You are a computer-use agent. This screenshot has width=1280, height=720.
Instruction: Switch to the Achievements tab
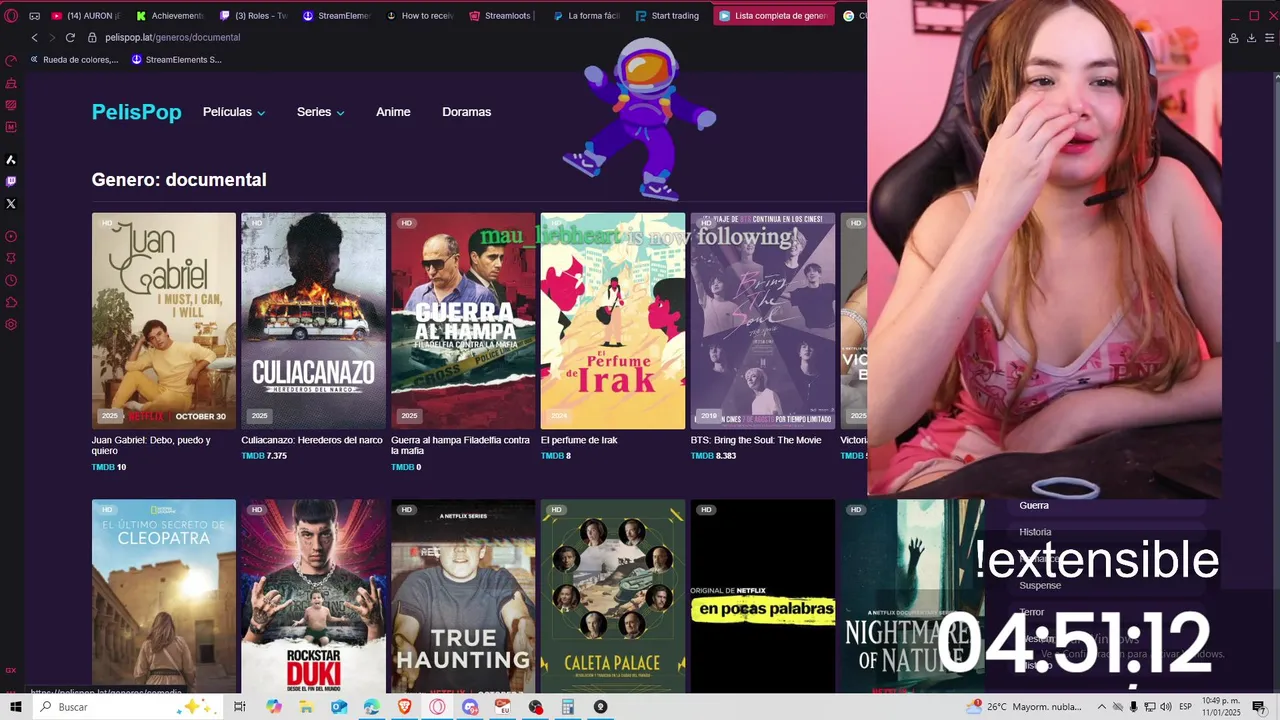(170, 16)
